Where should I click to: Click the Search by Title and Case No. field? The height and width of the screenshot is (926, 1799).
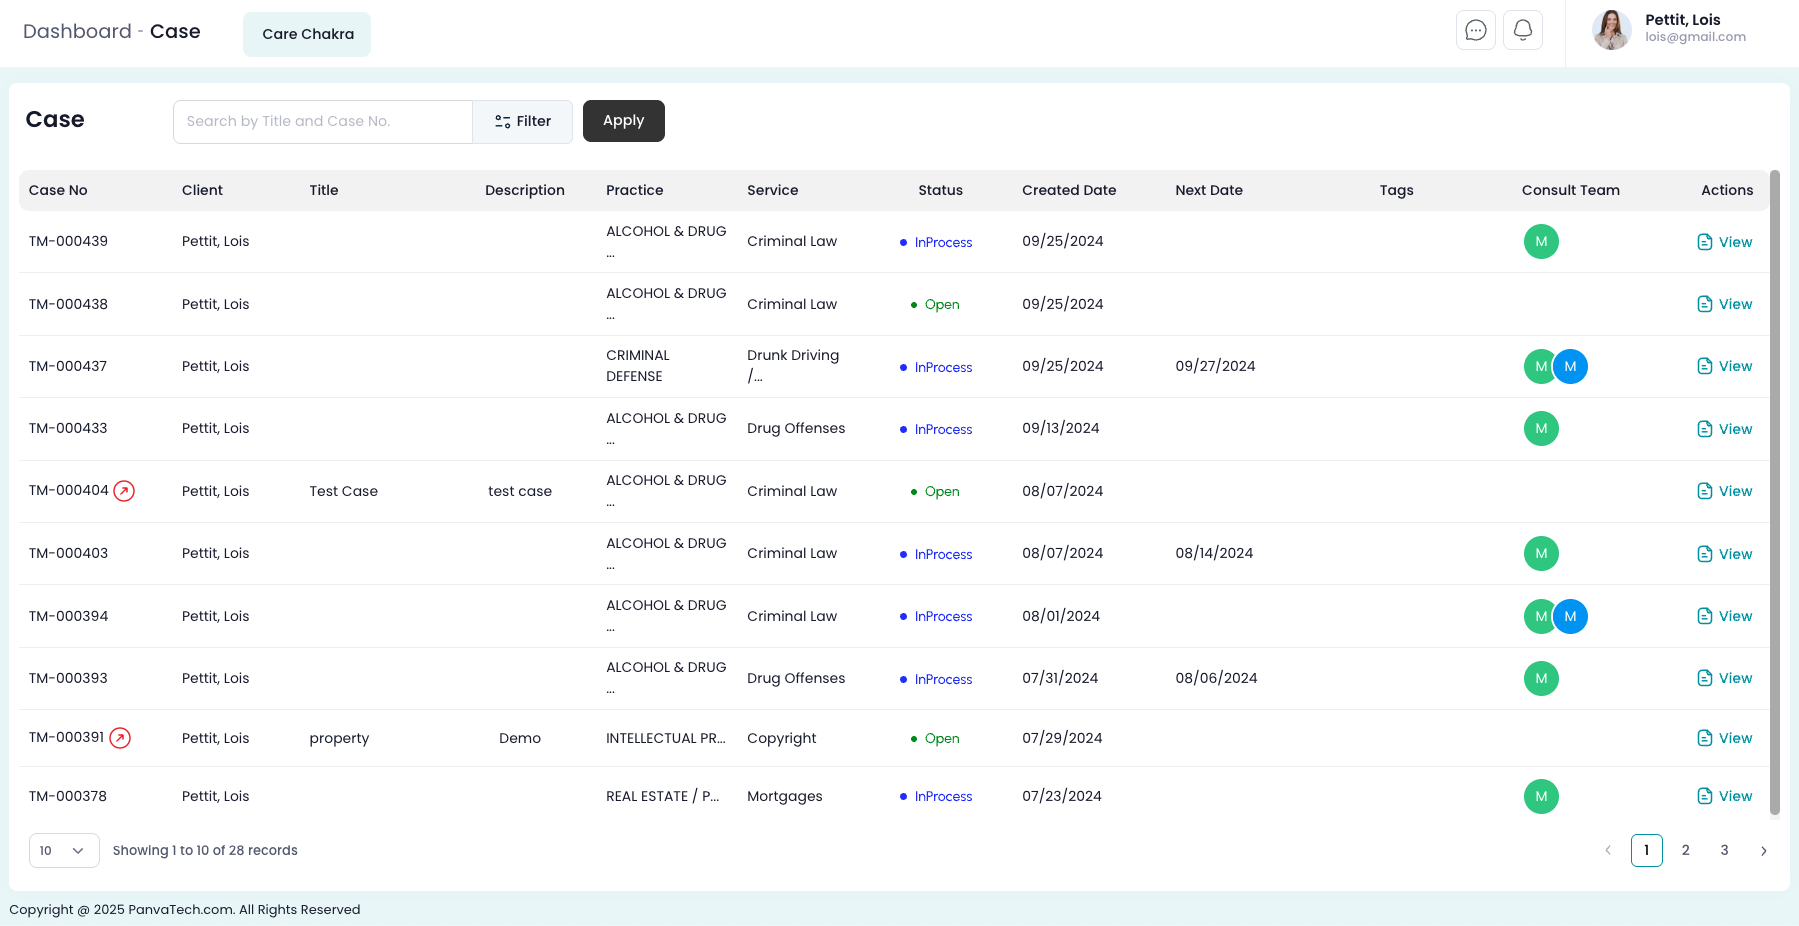[322, 121]
